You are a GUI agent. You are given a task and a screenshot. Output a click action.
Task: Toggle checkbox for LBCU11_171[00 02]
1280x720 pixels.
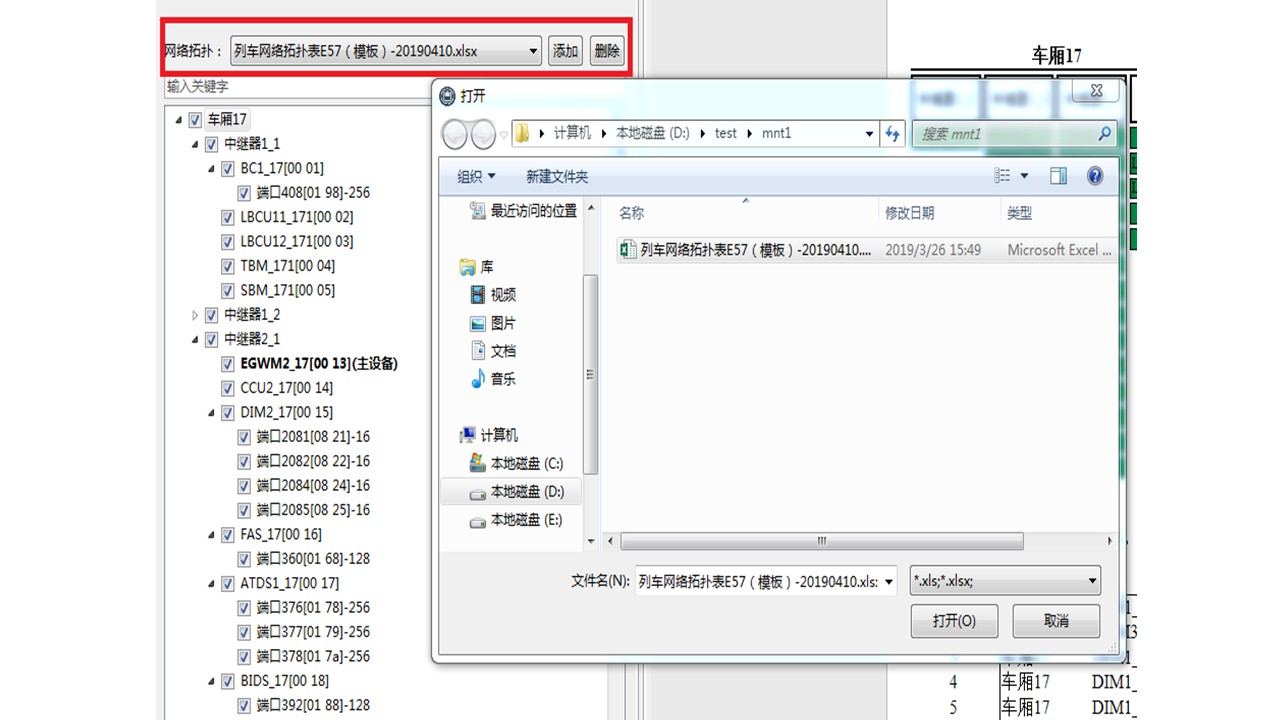click(x=227, y=217)
